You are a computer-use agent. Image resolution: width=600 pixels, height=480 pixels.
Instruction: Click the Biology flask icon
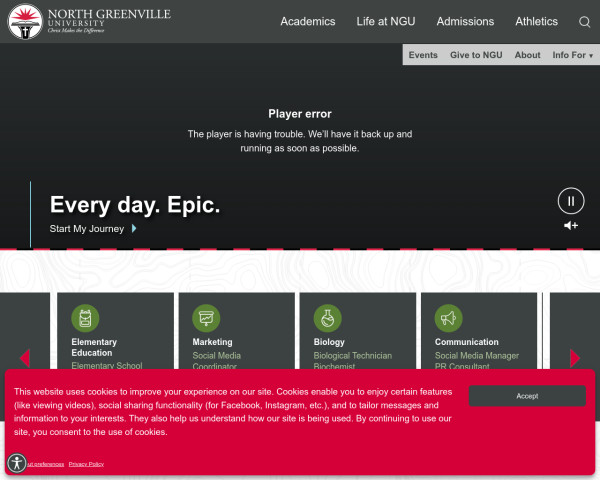point(328,318)
